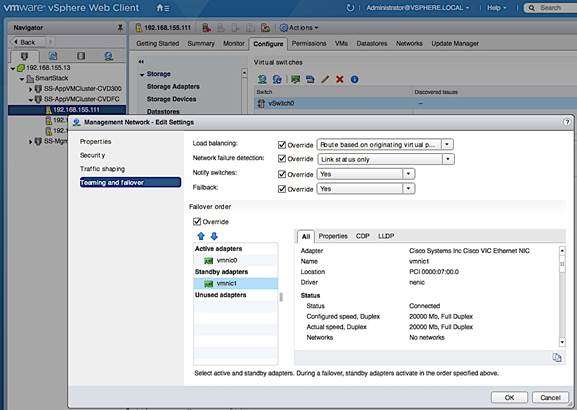Screen dimensions: 577x410
Task: Click the search magnifier icon
Action: (532, 8)
